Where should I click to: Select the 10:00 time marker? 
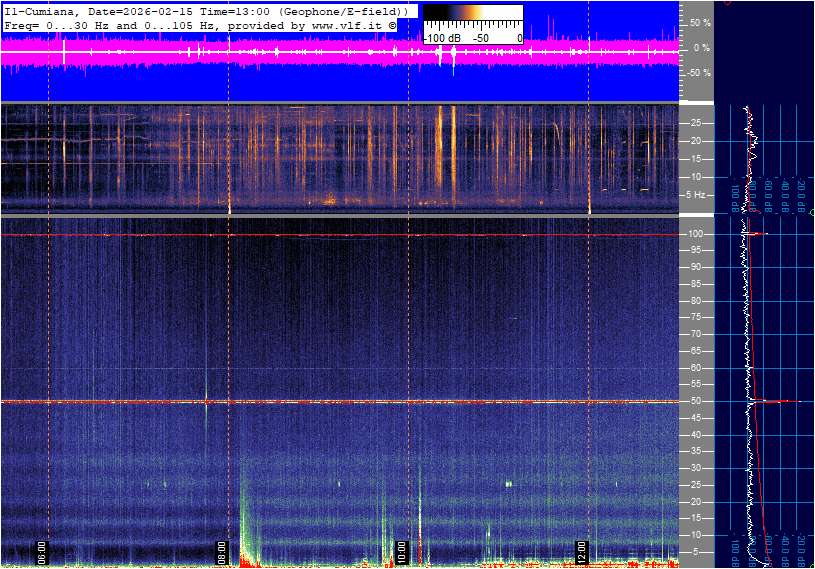pyautogui.click(x=401, y=549)
